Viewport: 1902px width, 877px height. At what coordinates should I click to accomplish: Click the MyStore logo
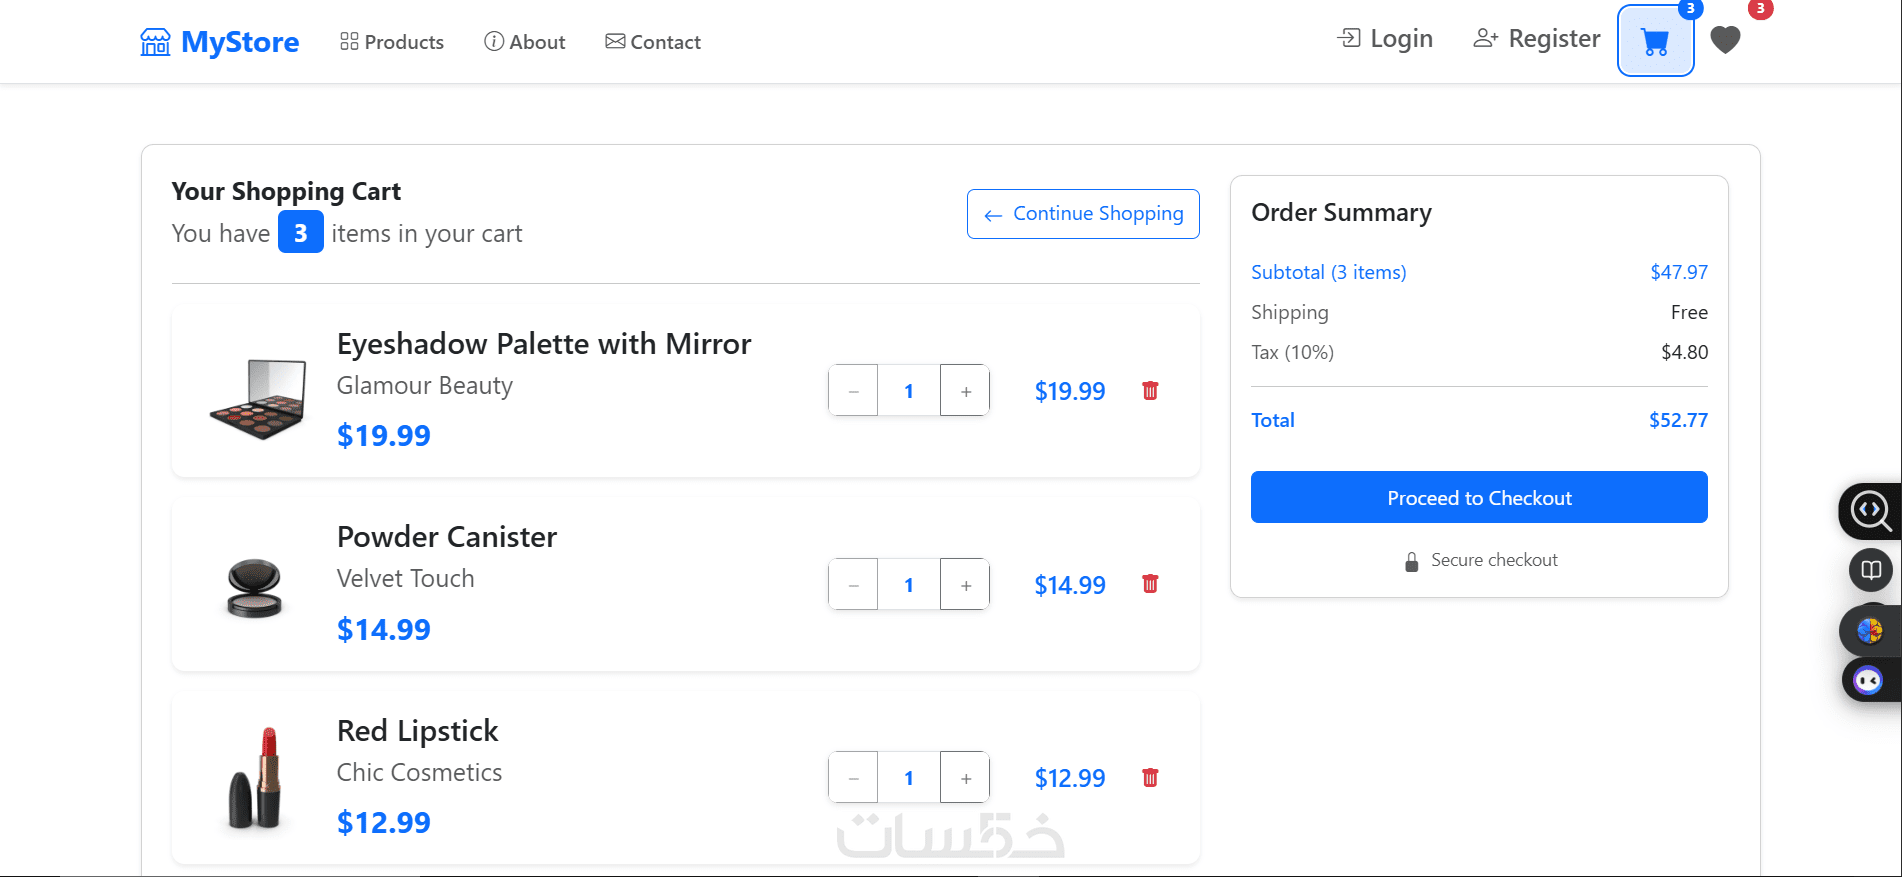220,42
